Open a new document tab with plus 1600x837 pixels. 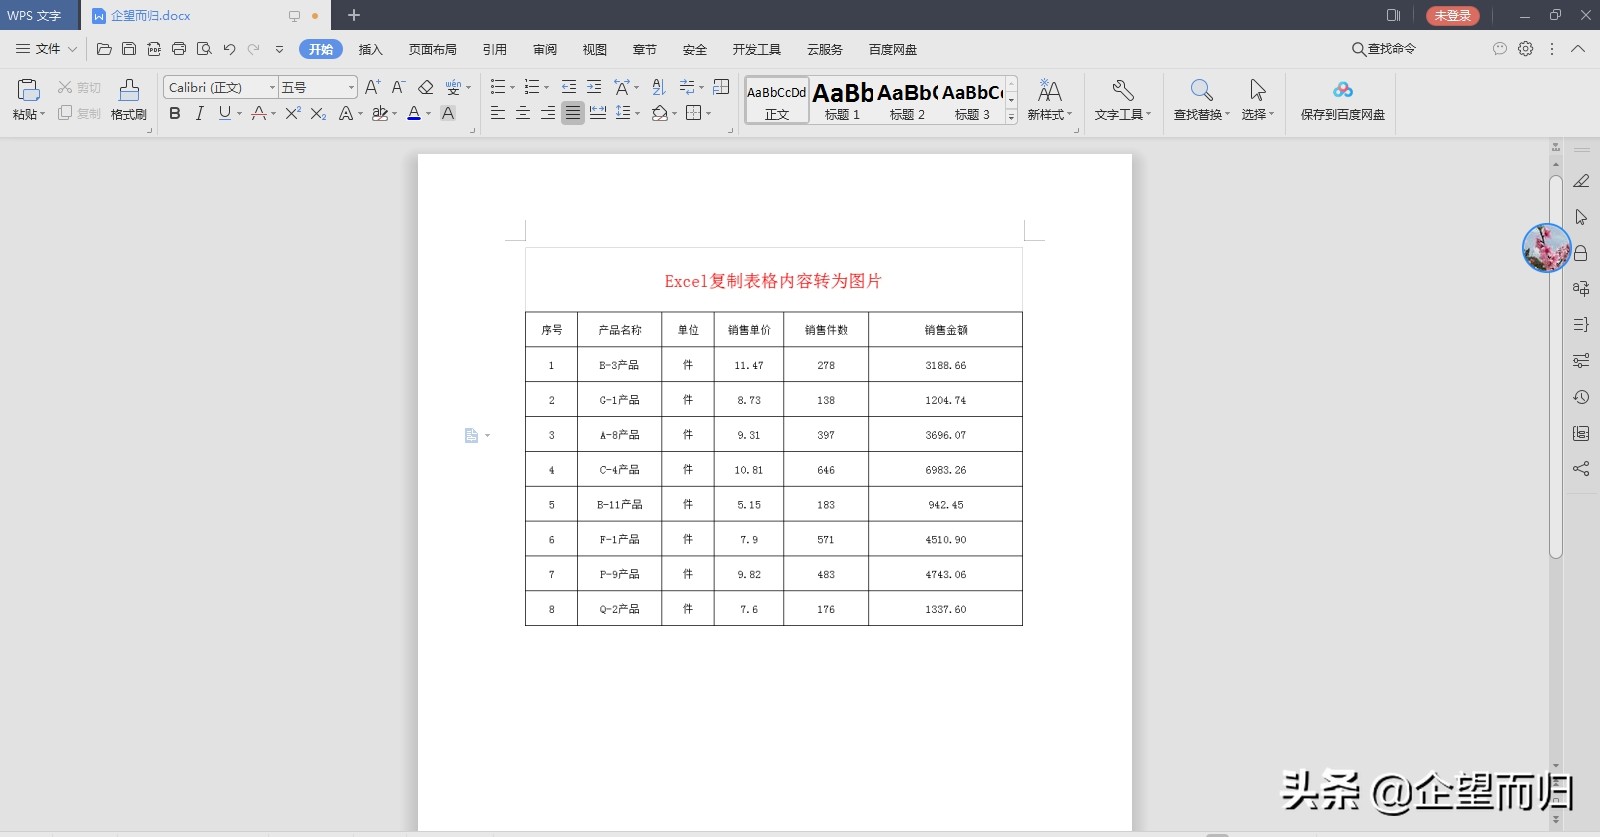tap(353, 15)
